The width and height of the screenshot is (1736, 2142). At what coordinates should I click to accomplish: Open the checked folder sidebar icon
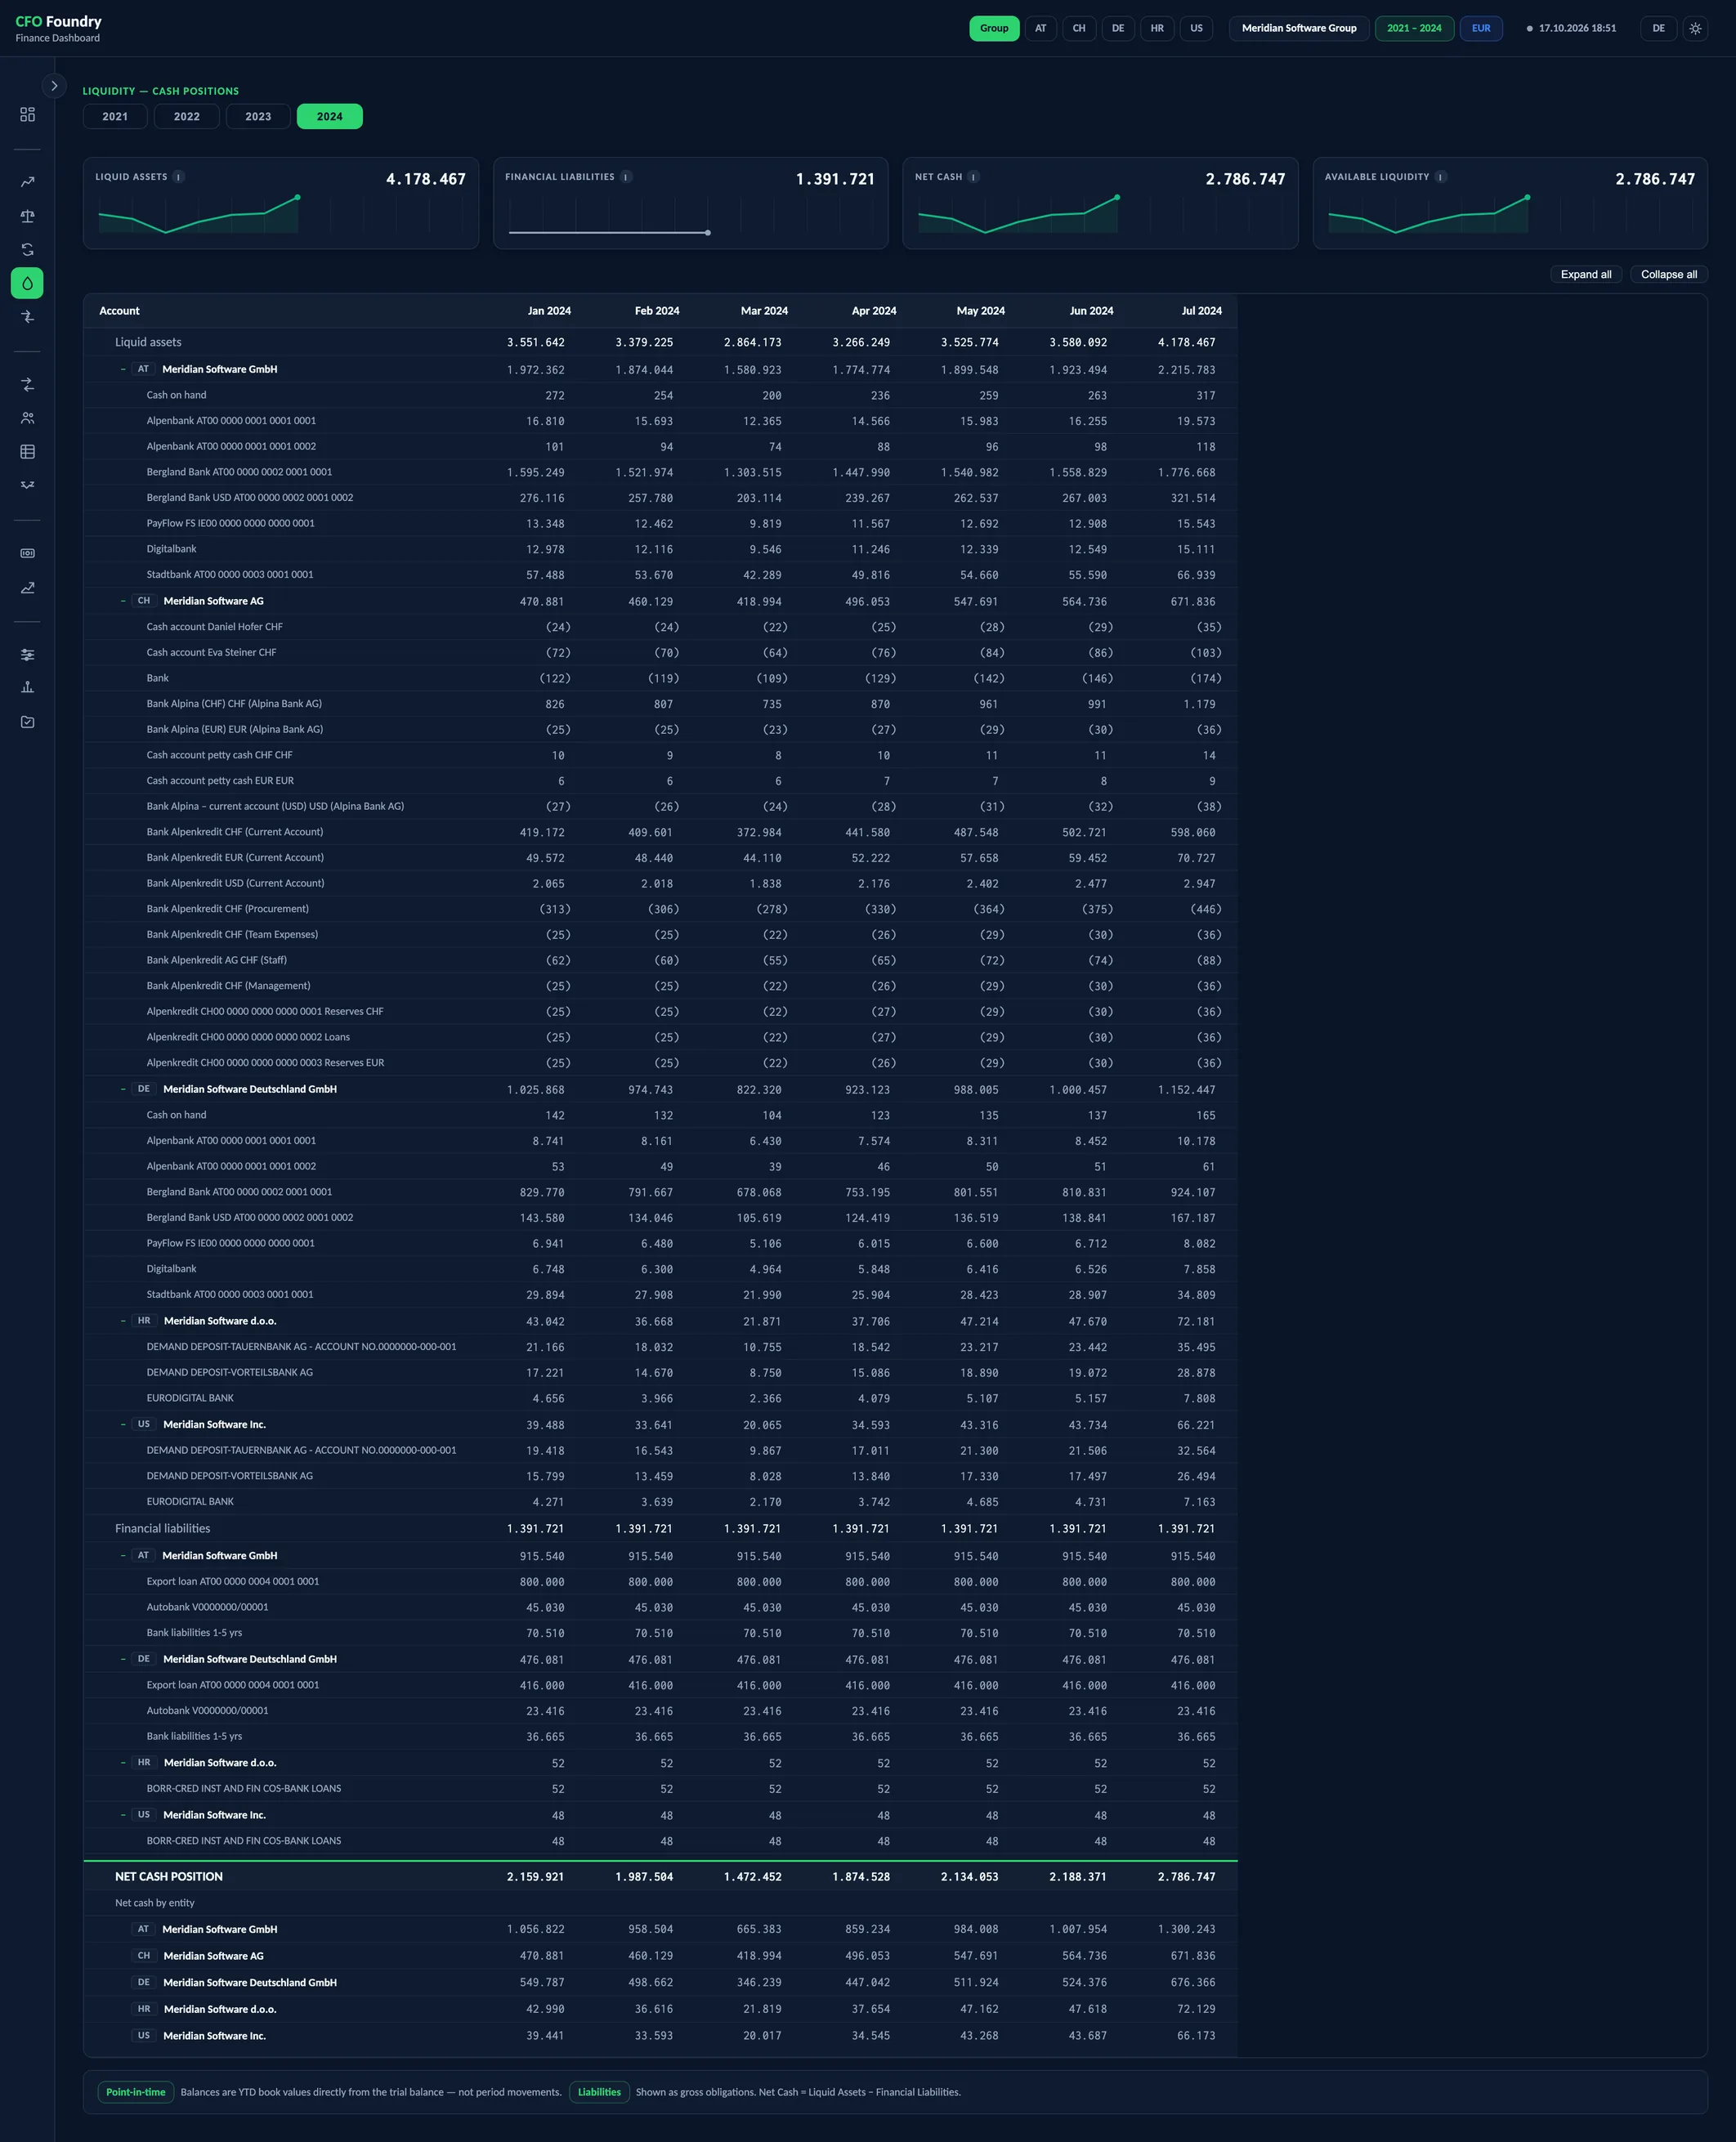(27, 722)
